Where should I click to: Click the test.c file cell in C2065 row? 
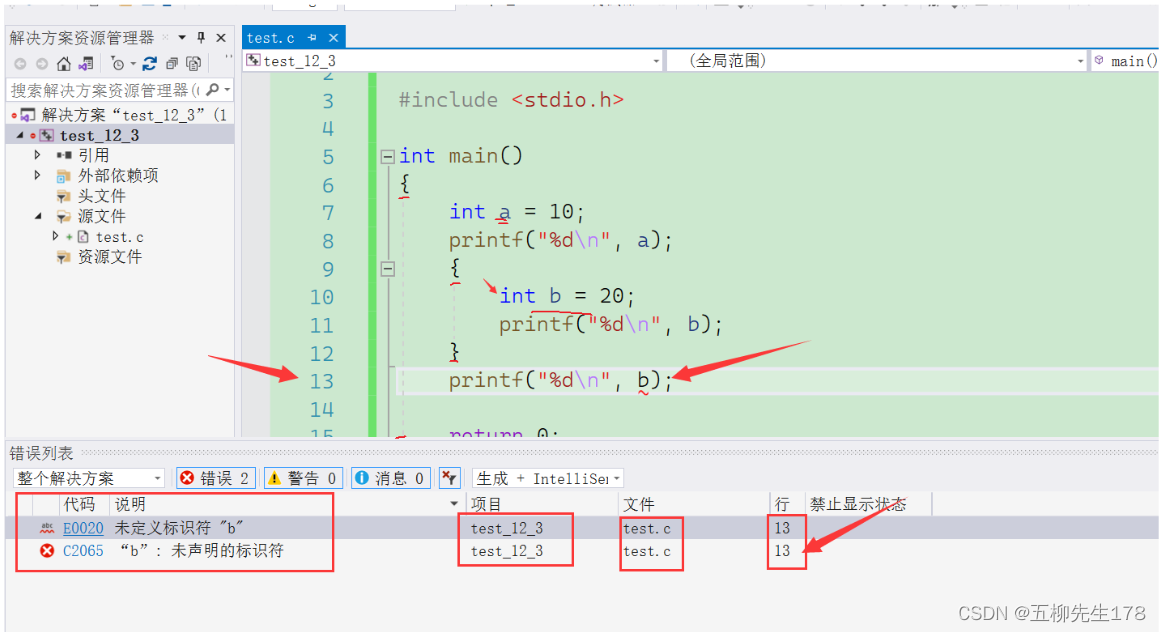point(647,551)
